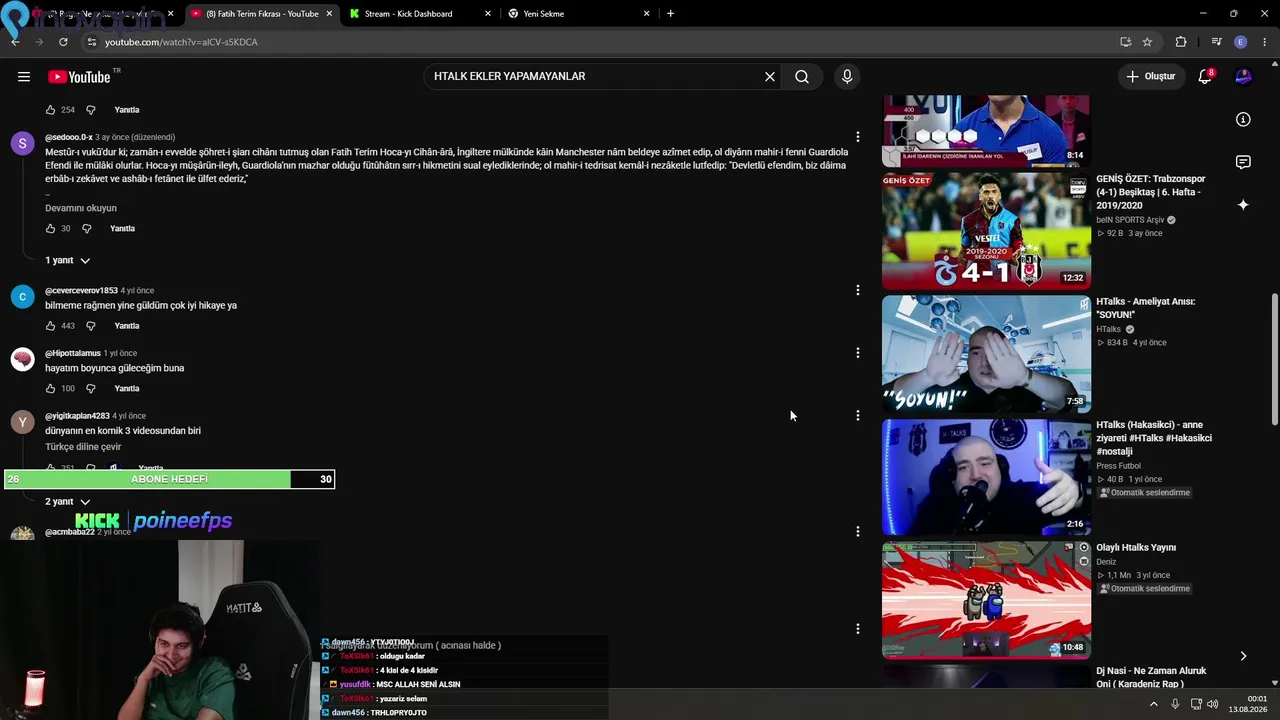Viewport: 1280px width, 720px height.
Task: Open the Trabzonspor 4-1 Beşiktaş thumbnail
Action: [986, 231]
